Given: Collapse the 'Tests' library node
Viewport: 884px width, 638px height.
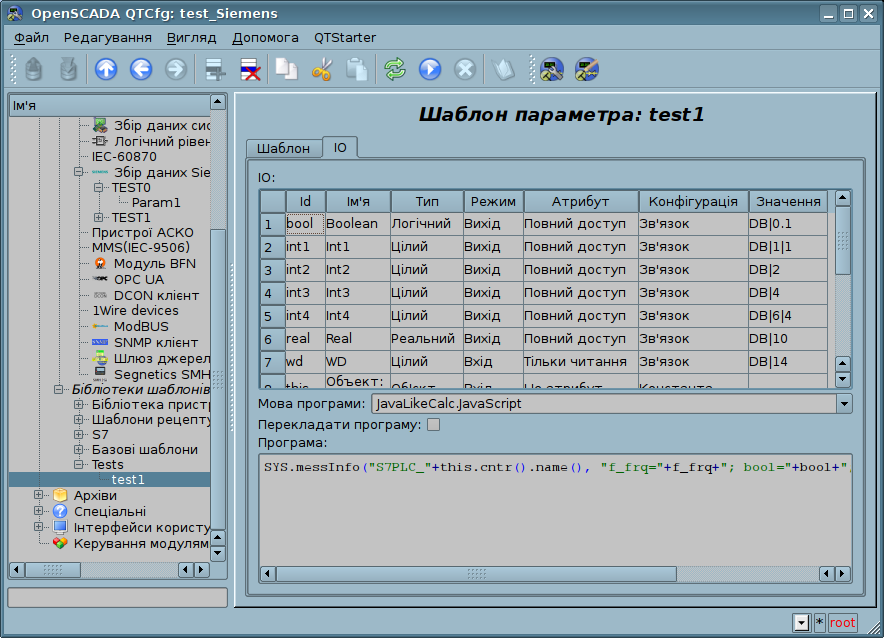Looking at the screenshot, I should click(78, 465).
